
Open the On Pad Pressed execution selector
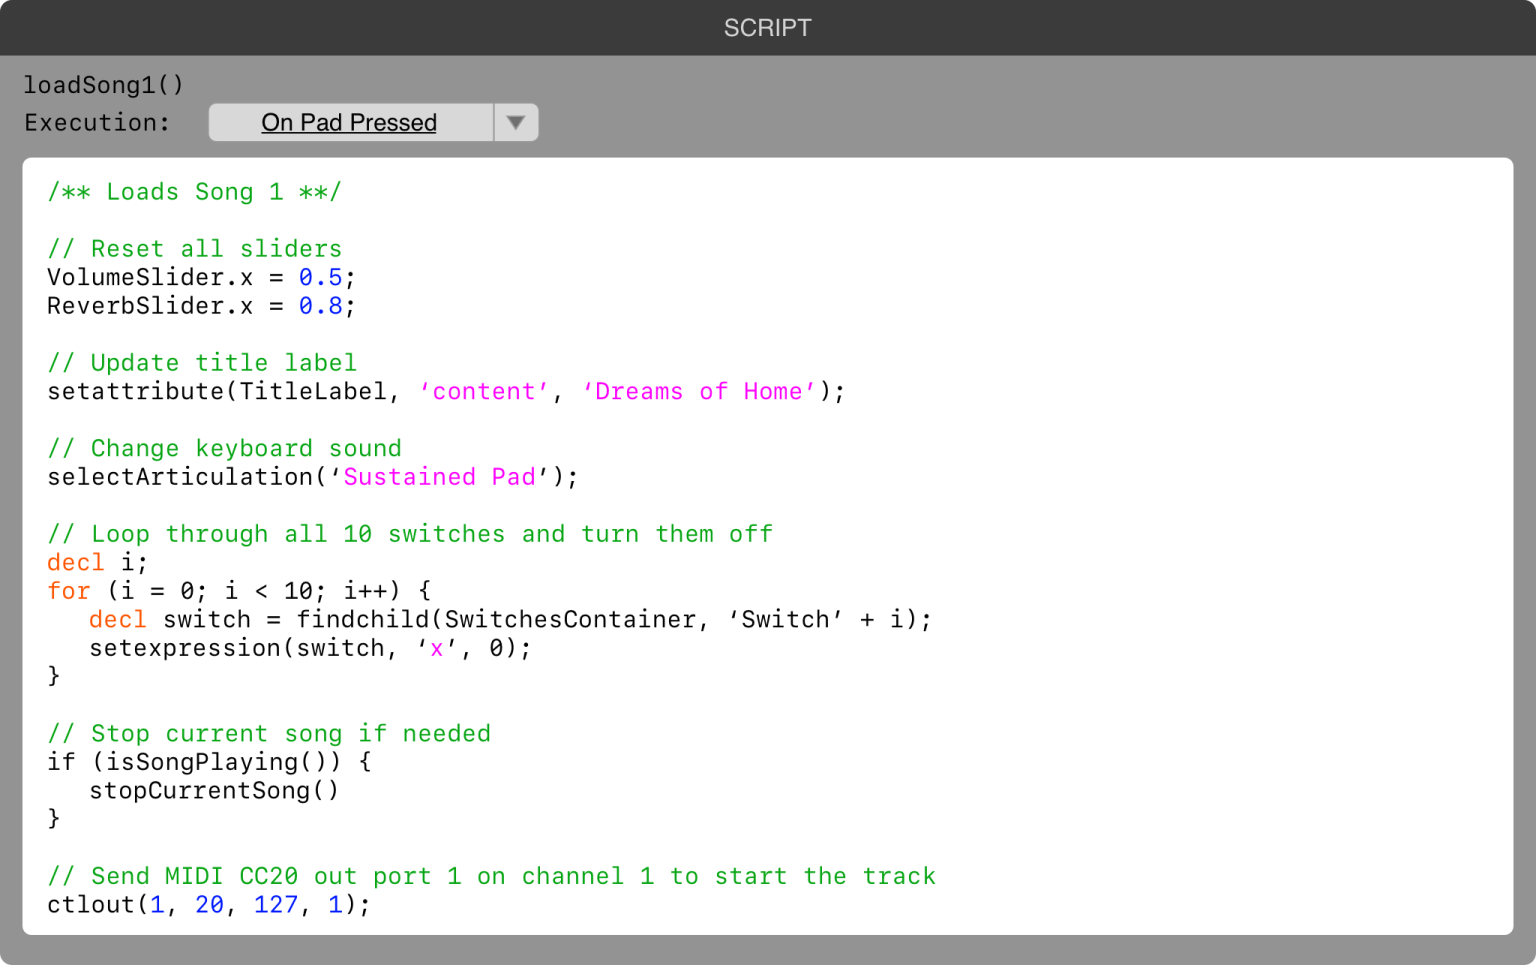tap(349, 123)
